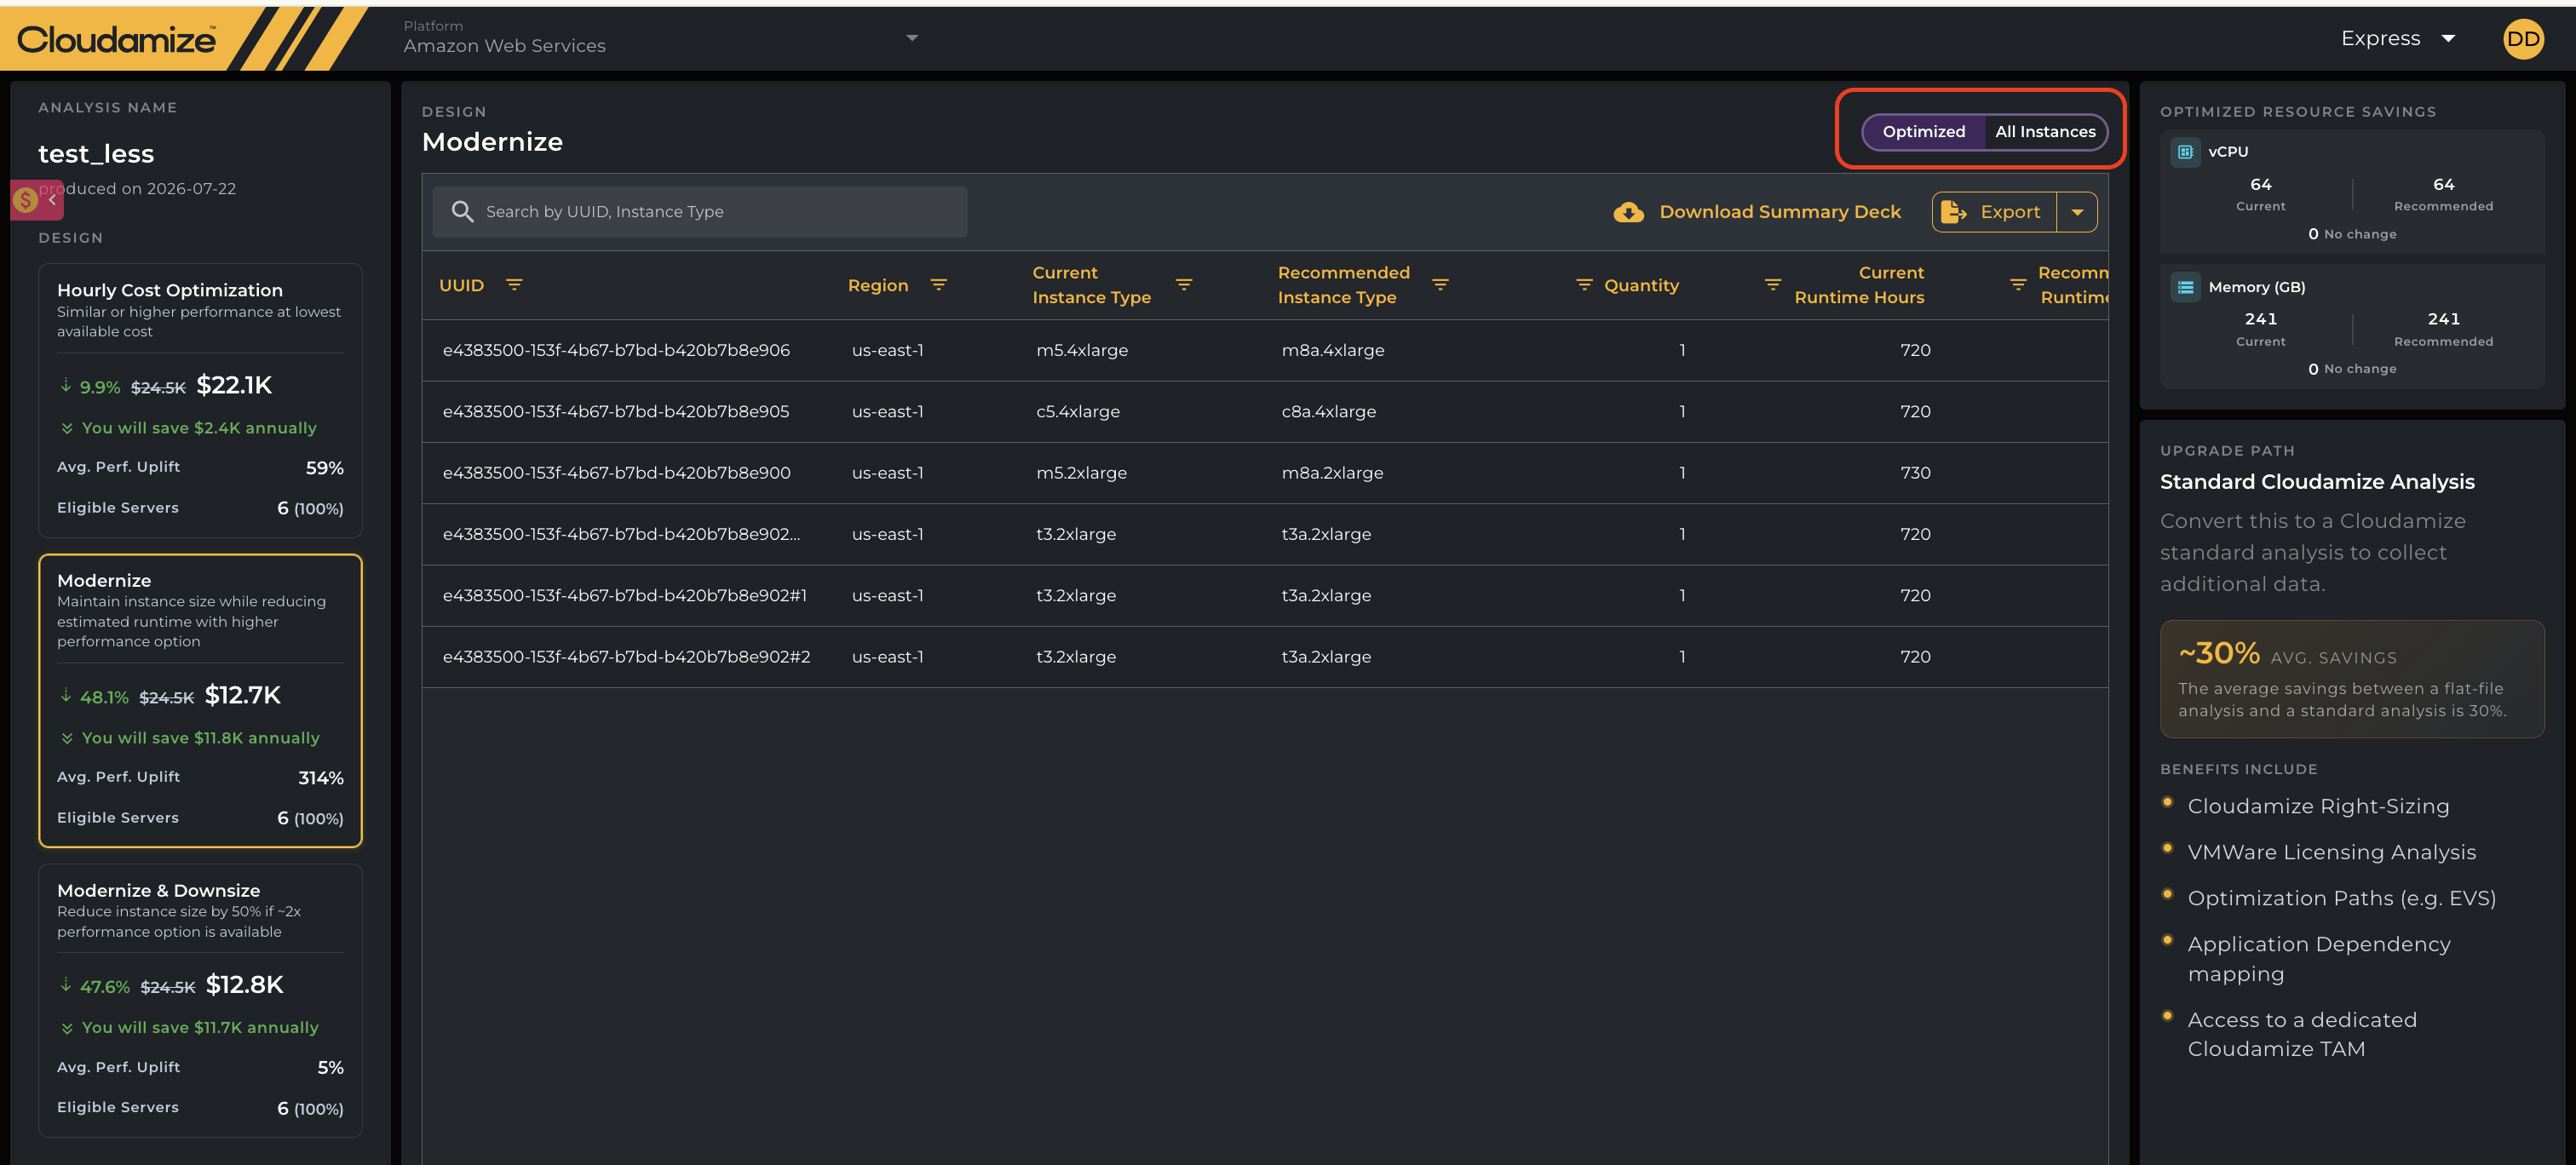Click the Memory (GB) icon
2576x1165 pixels.
2185,287
